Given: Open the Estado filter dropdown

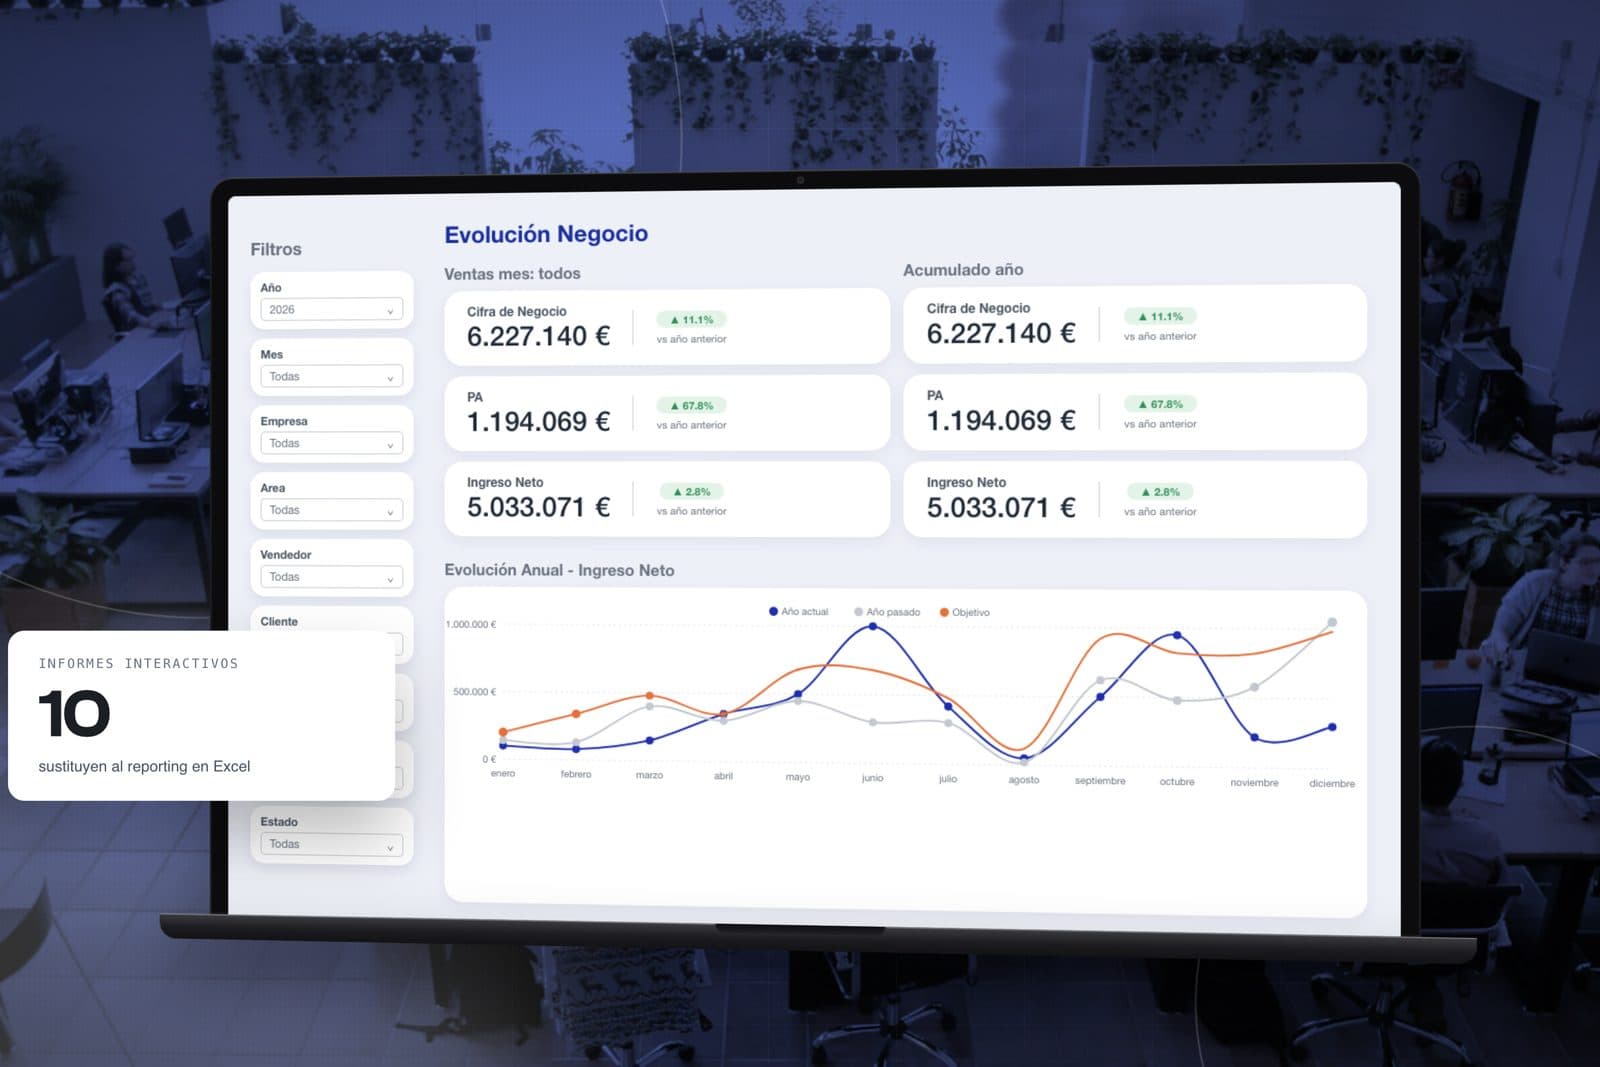Looking at the screenshot, I should (331, 844).
